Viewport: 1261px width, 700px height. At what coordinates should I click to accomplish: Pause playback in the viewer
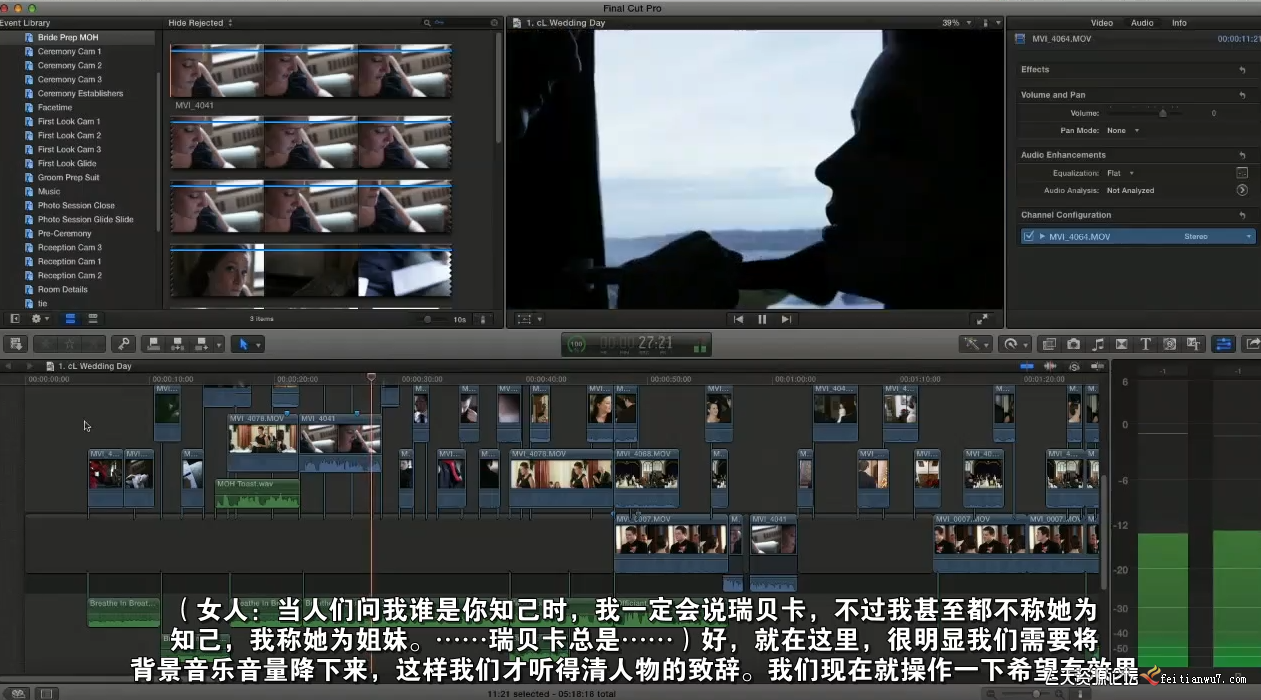[762, 319]
